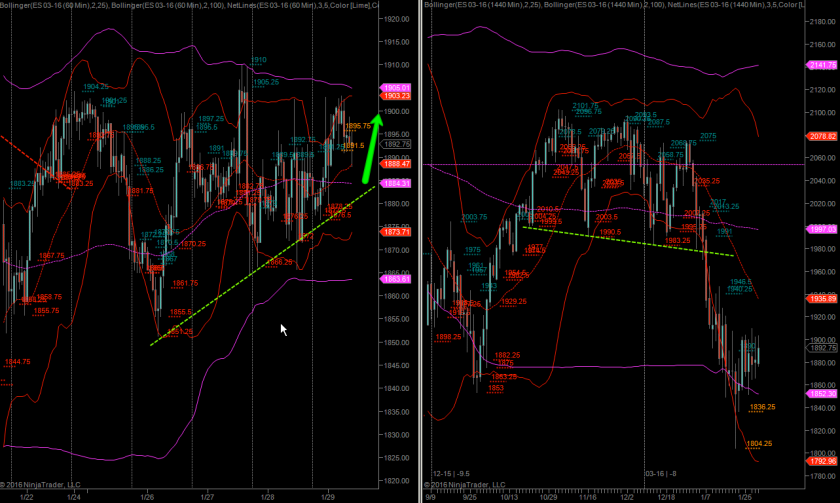Select the red 1888.47 price marker
The width and height of the screenshot is (840, 503).
coord(395,164)
